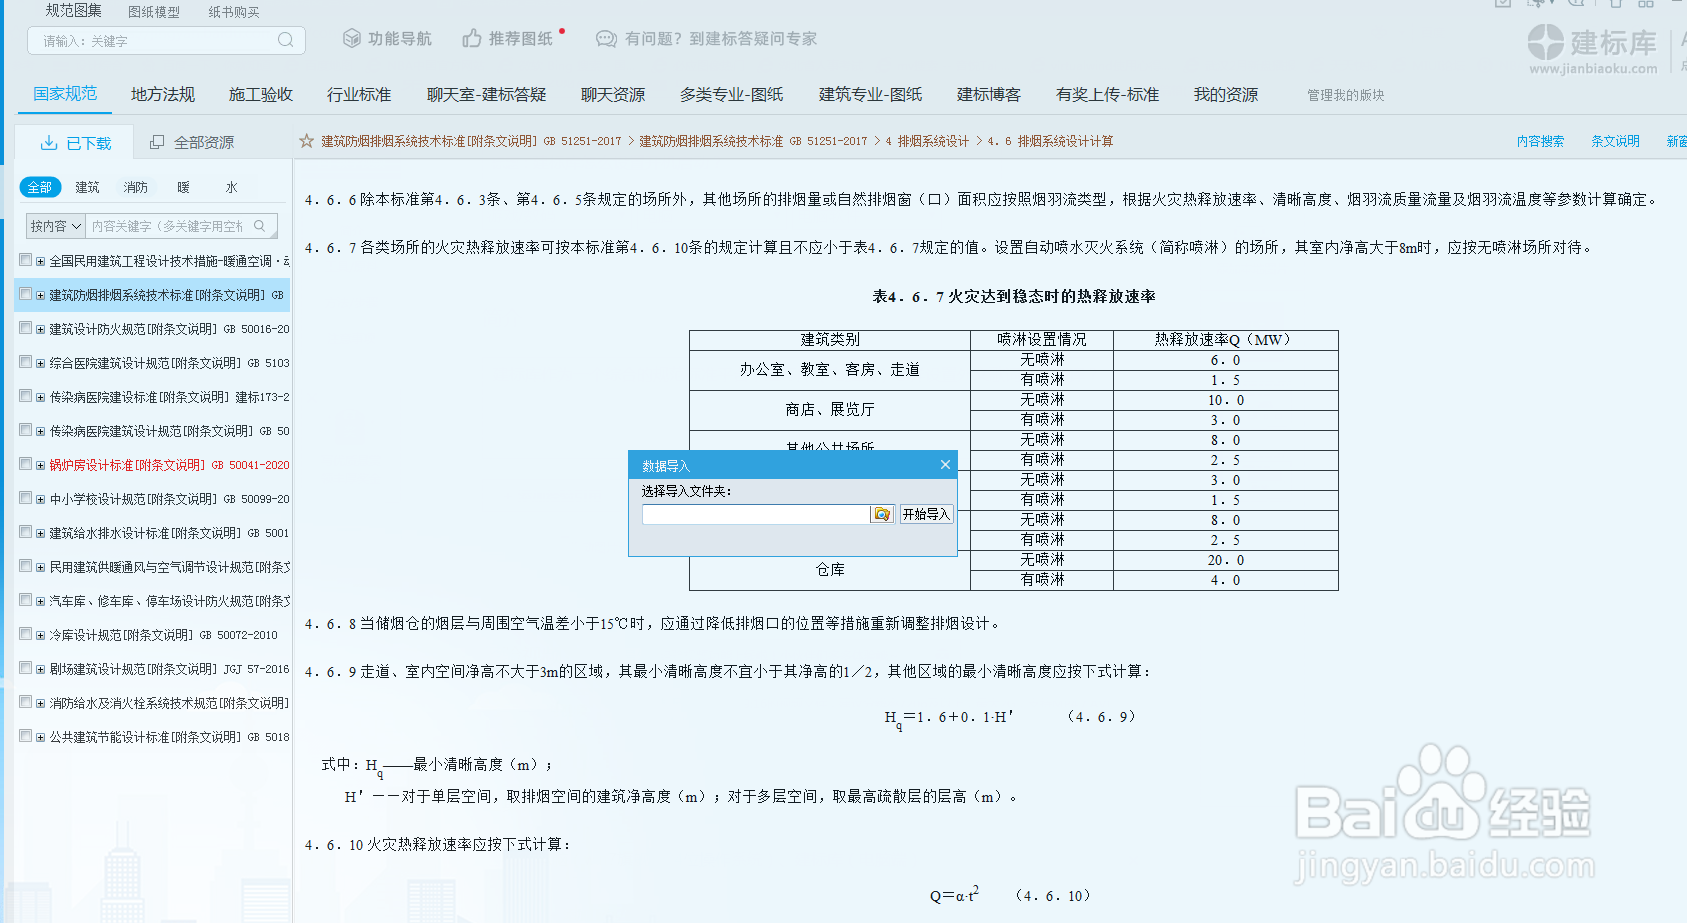Open the 按内容 filter dropdown
This screenshot has height=923, width=1687.
pos(55,225)
